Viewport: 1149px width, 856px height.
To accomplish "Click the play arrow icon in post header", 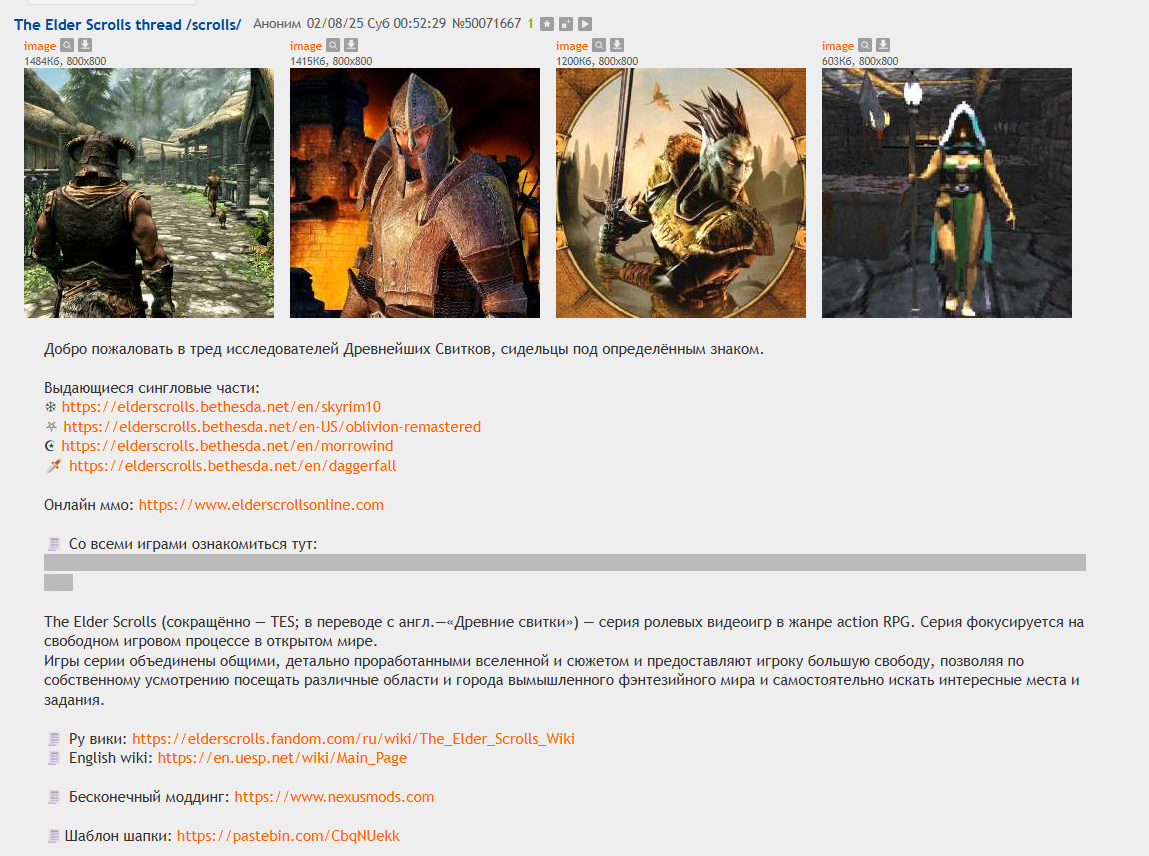I will (585, 24).
